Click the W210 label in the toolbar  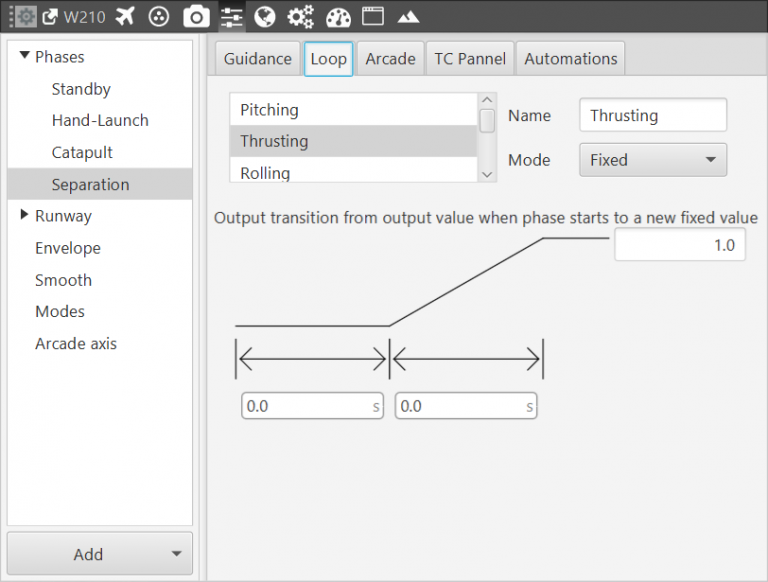[84, 17]
